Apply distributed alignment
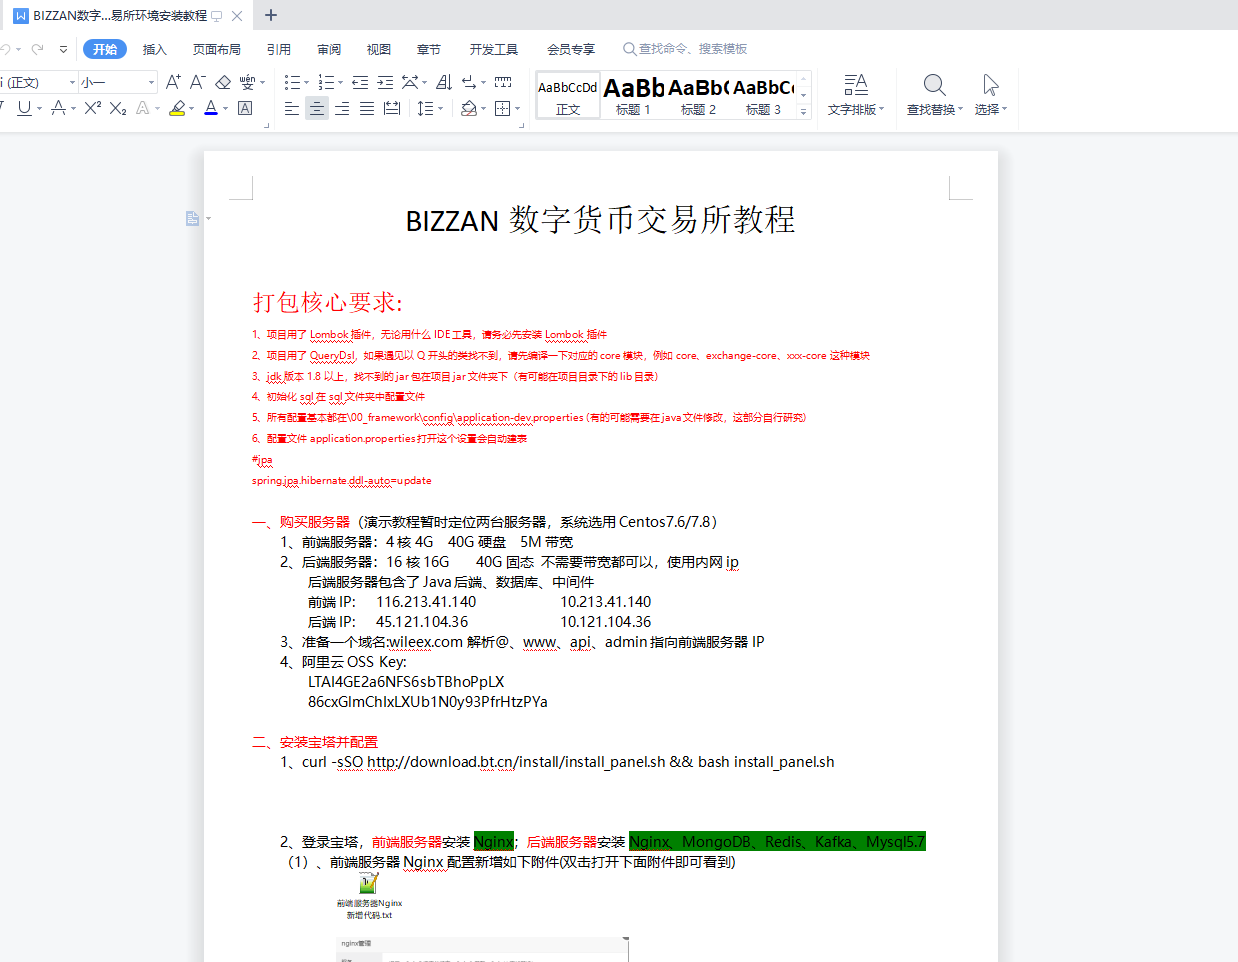This screenshot has width=1238, height=962. point(392,108)
